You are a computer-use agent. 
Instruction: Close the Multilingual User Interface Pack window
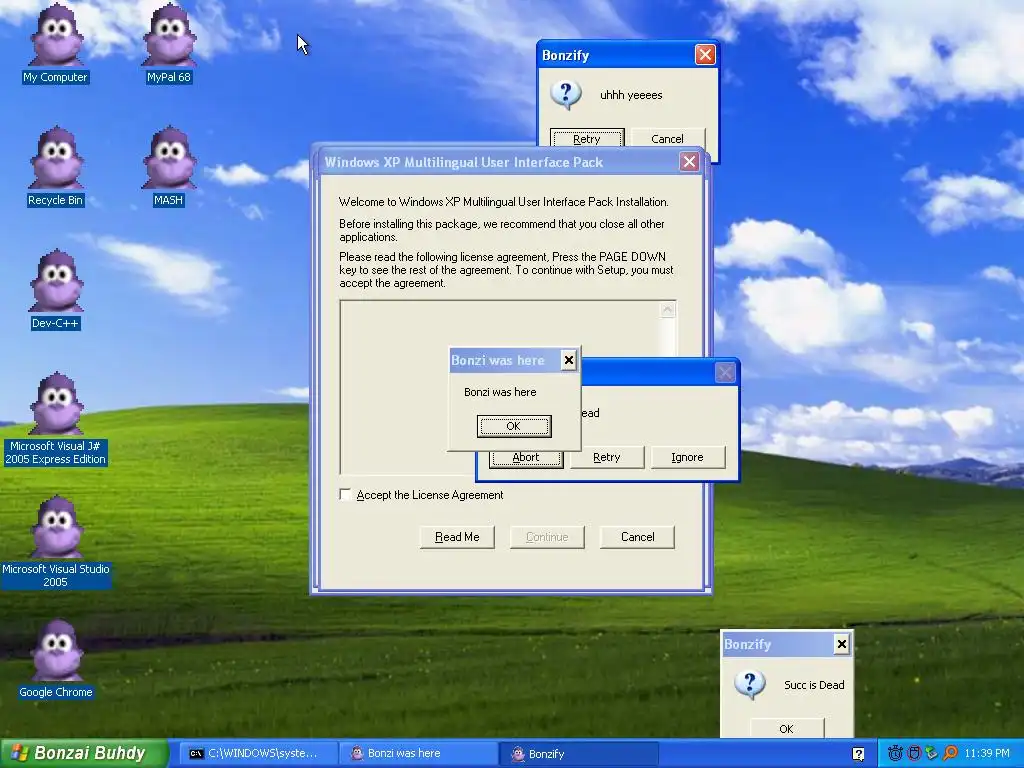pos(689,162)
